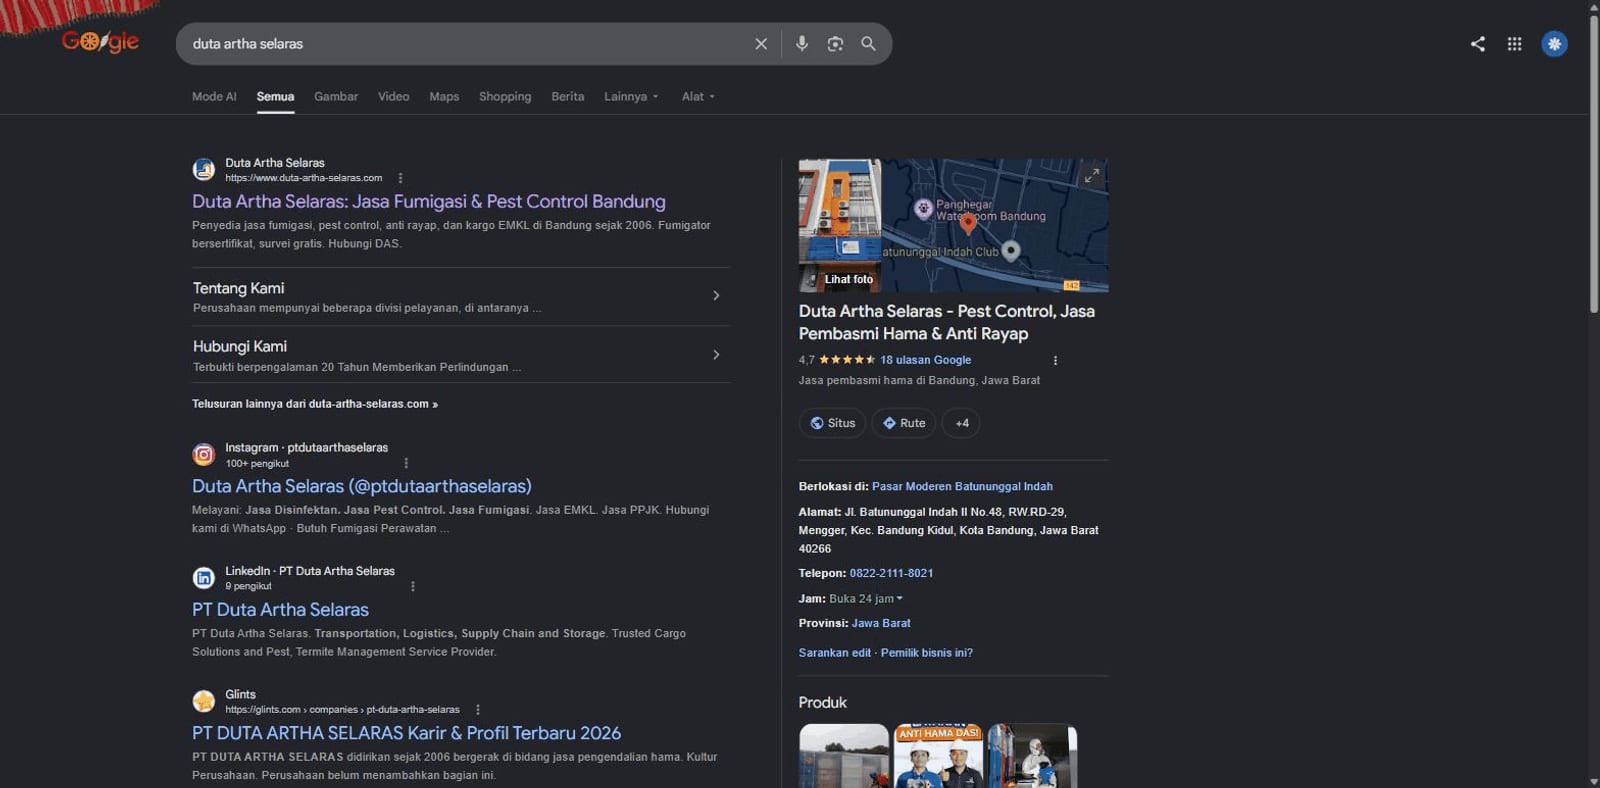Open the Google apps grid icon
1600x788 pixels.
tap(1514, 44)
